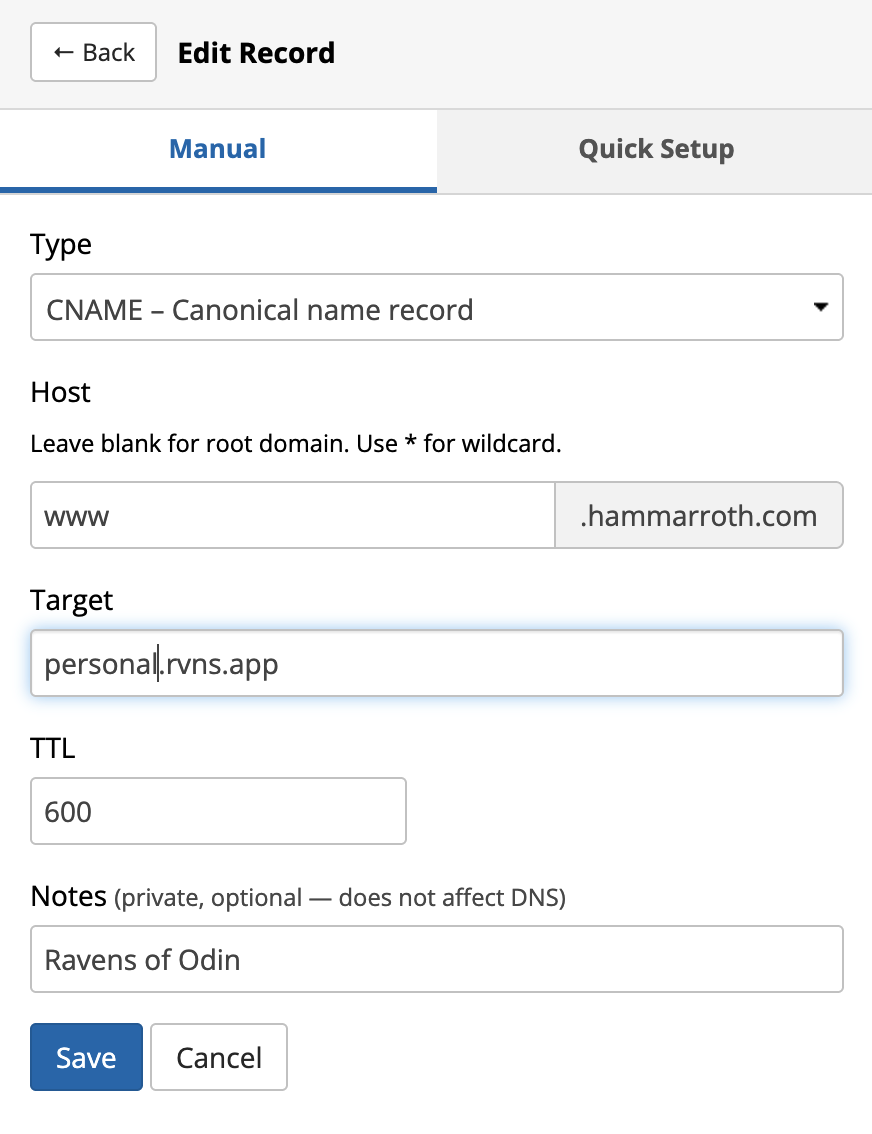Focus the Host field containing www

tap(292, 516)
